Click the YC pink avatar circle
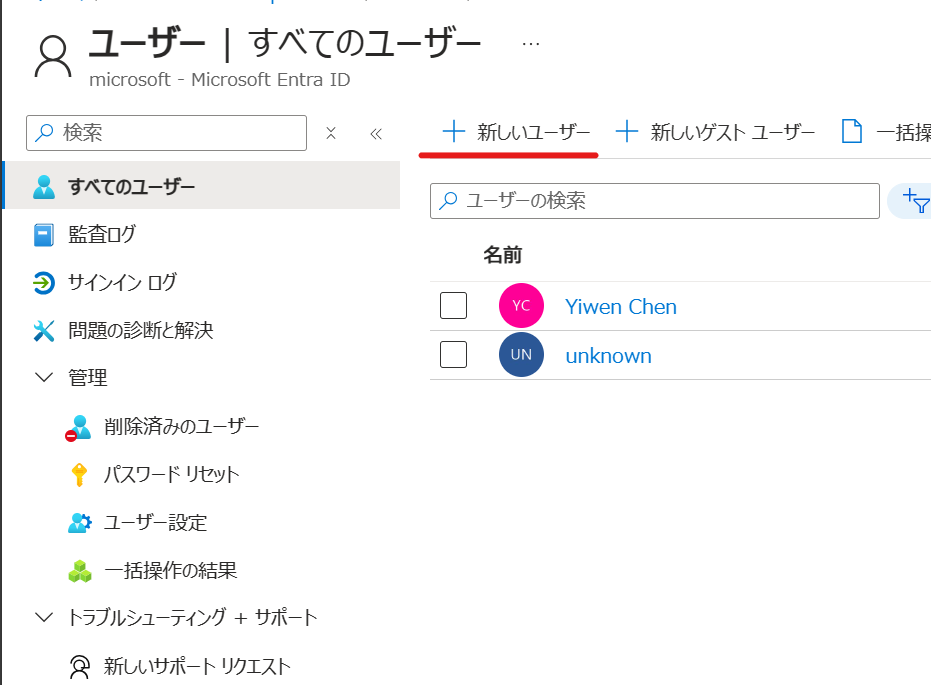The image size is (931, 685). (x=521, y=306)
